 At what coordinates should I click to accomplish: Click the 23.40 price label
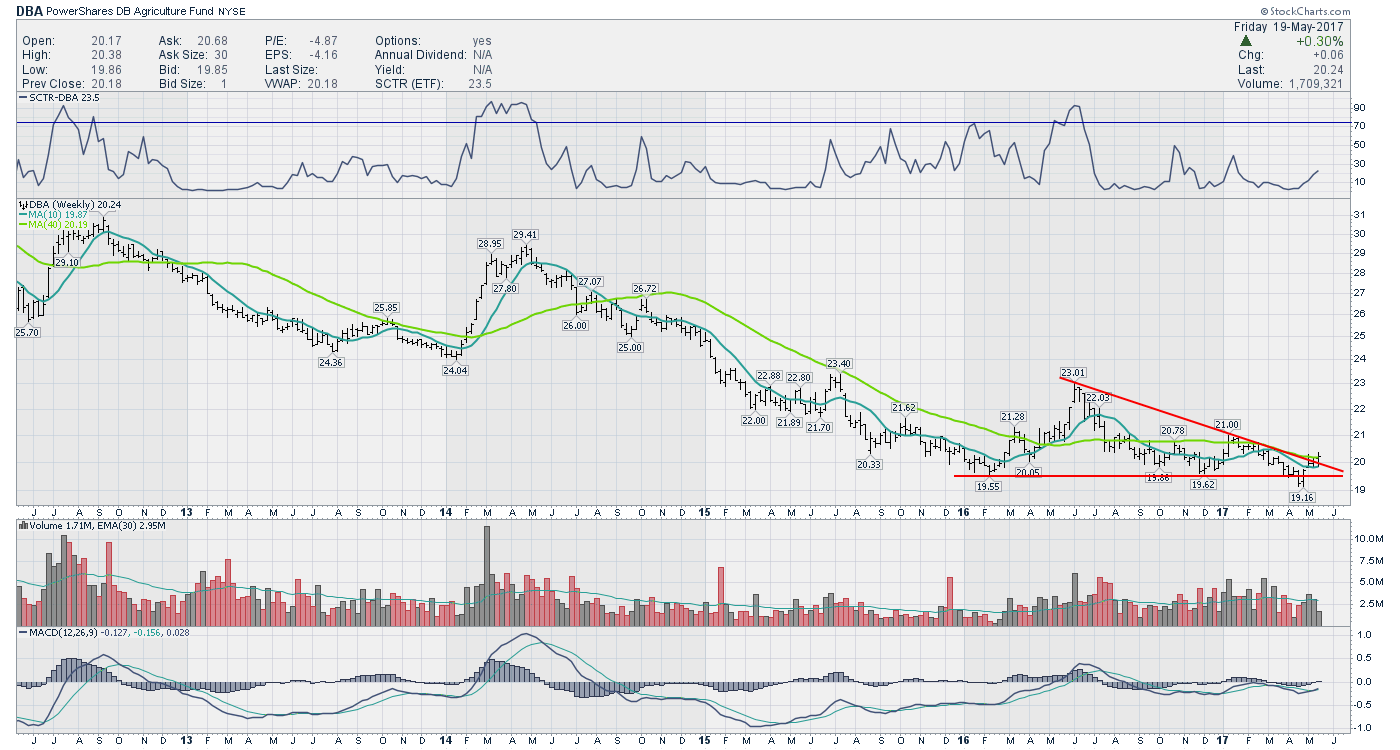(838, 364)
